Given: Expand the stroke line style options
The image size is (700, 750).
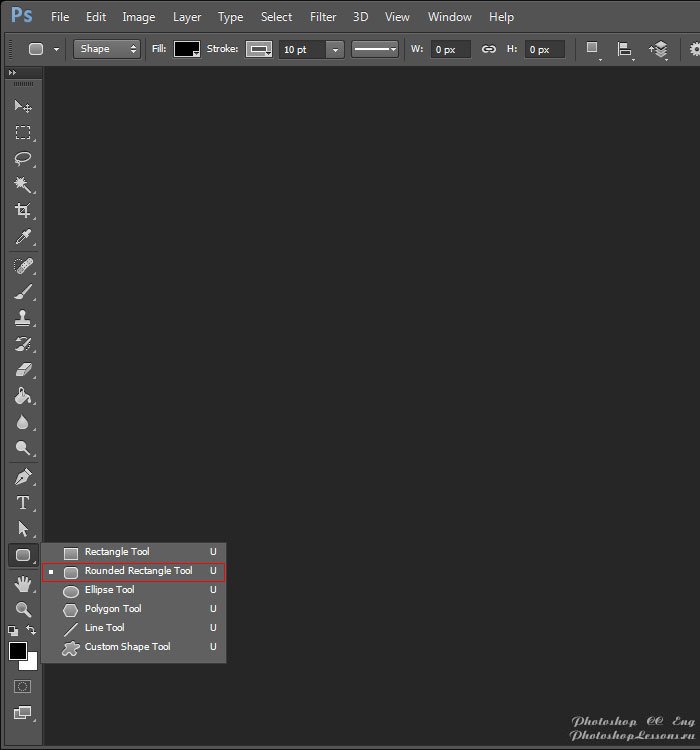Looking at the screenshot, I should point(375,49).
